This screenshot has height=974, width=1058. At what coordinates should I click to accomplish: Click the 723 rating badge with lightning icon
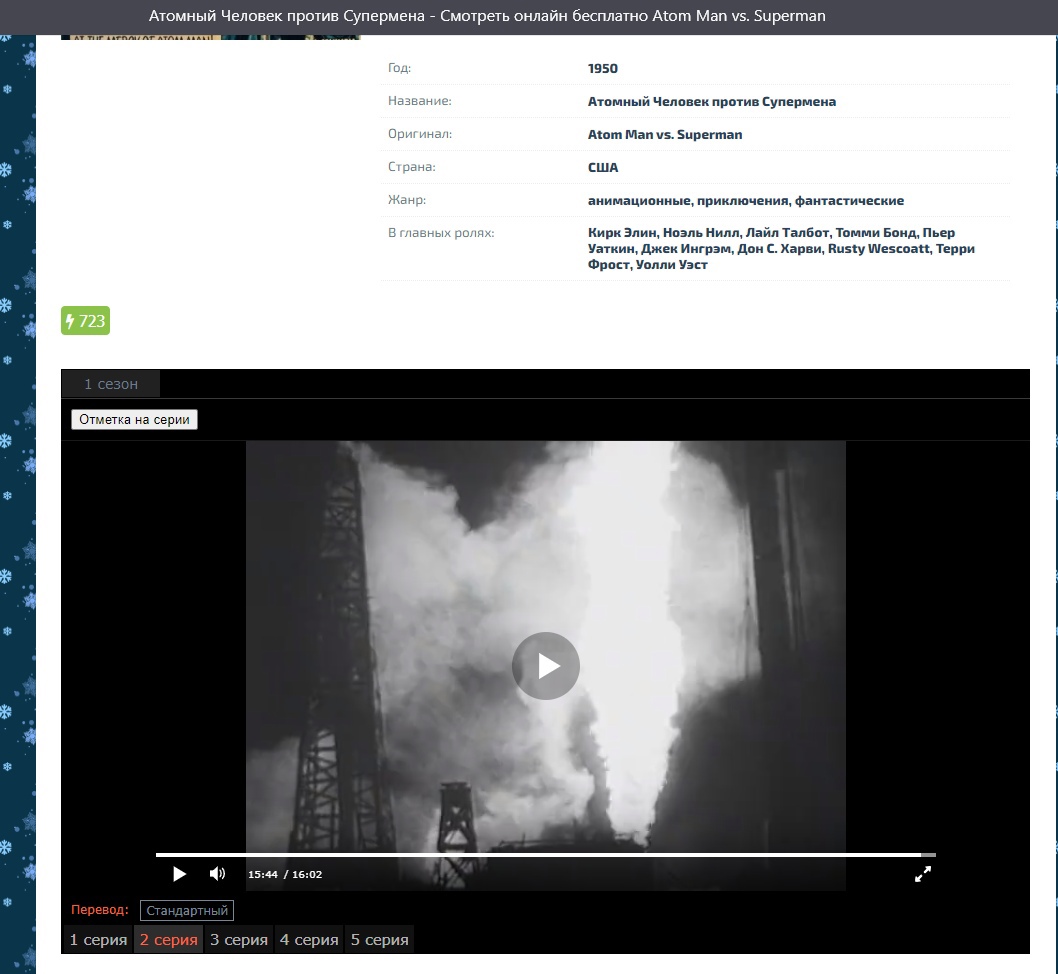tap(85, 320)
